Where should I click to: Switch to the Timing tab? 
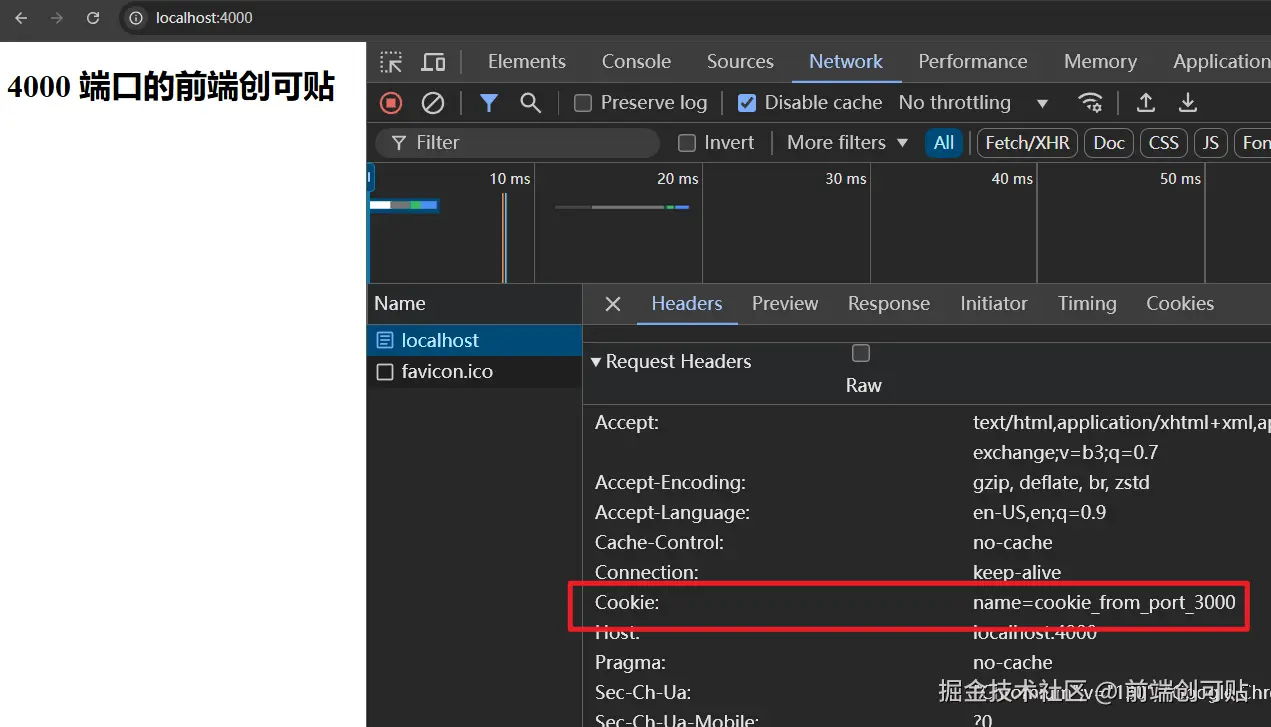[1087, 304]
